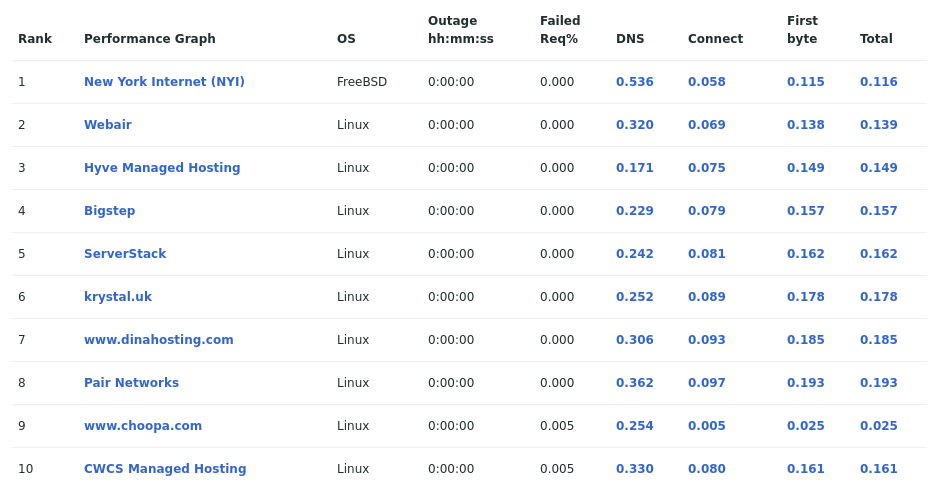This screenshot has width=939, height=490.
Task: Click DNS value 0.229 for Bigstep
Action: point(635,211)
